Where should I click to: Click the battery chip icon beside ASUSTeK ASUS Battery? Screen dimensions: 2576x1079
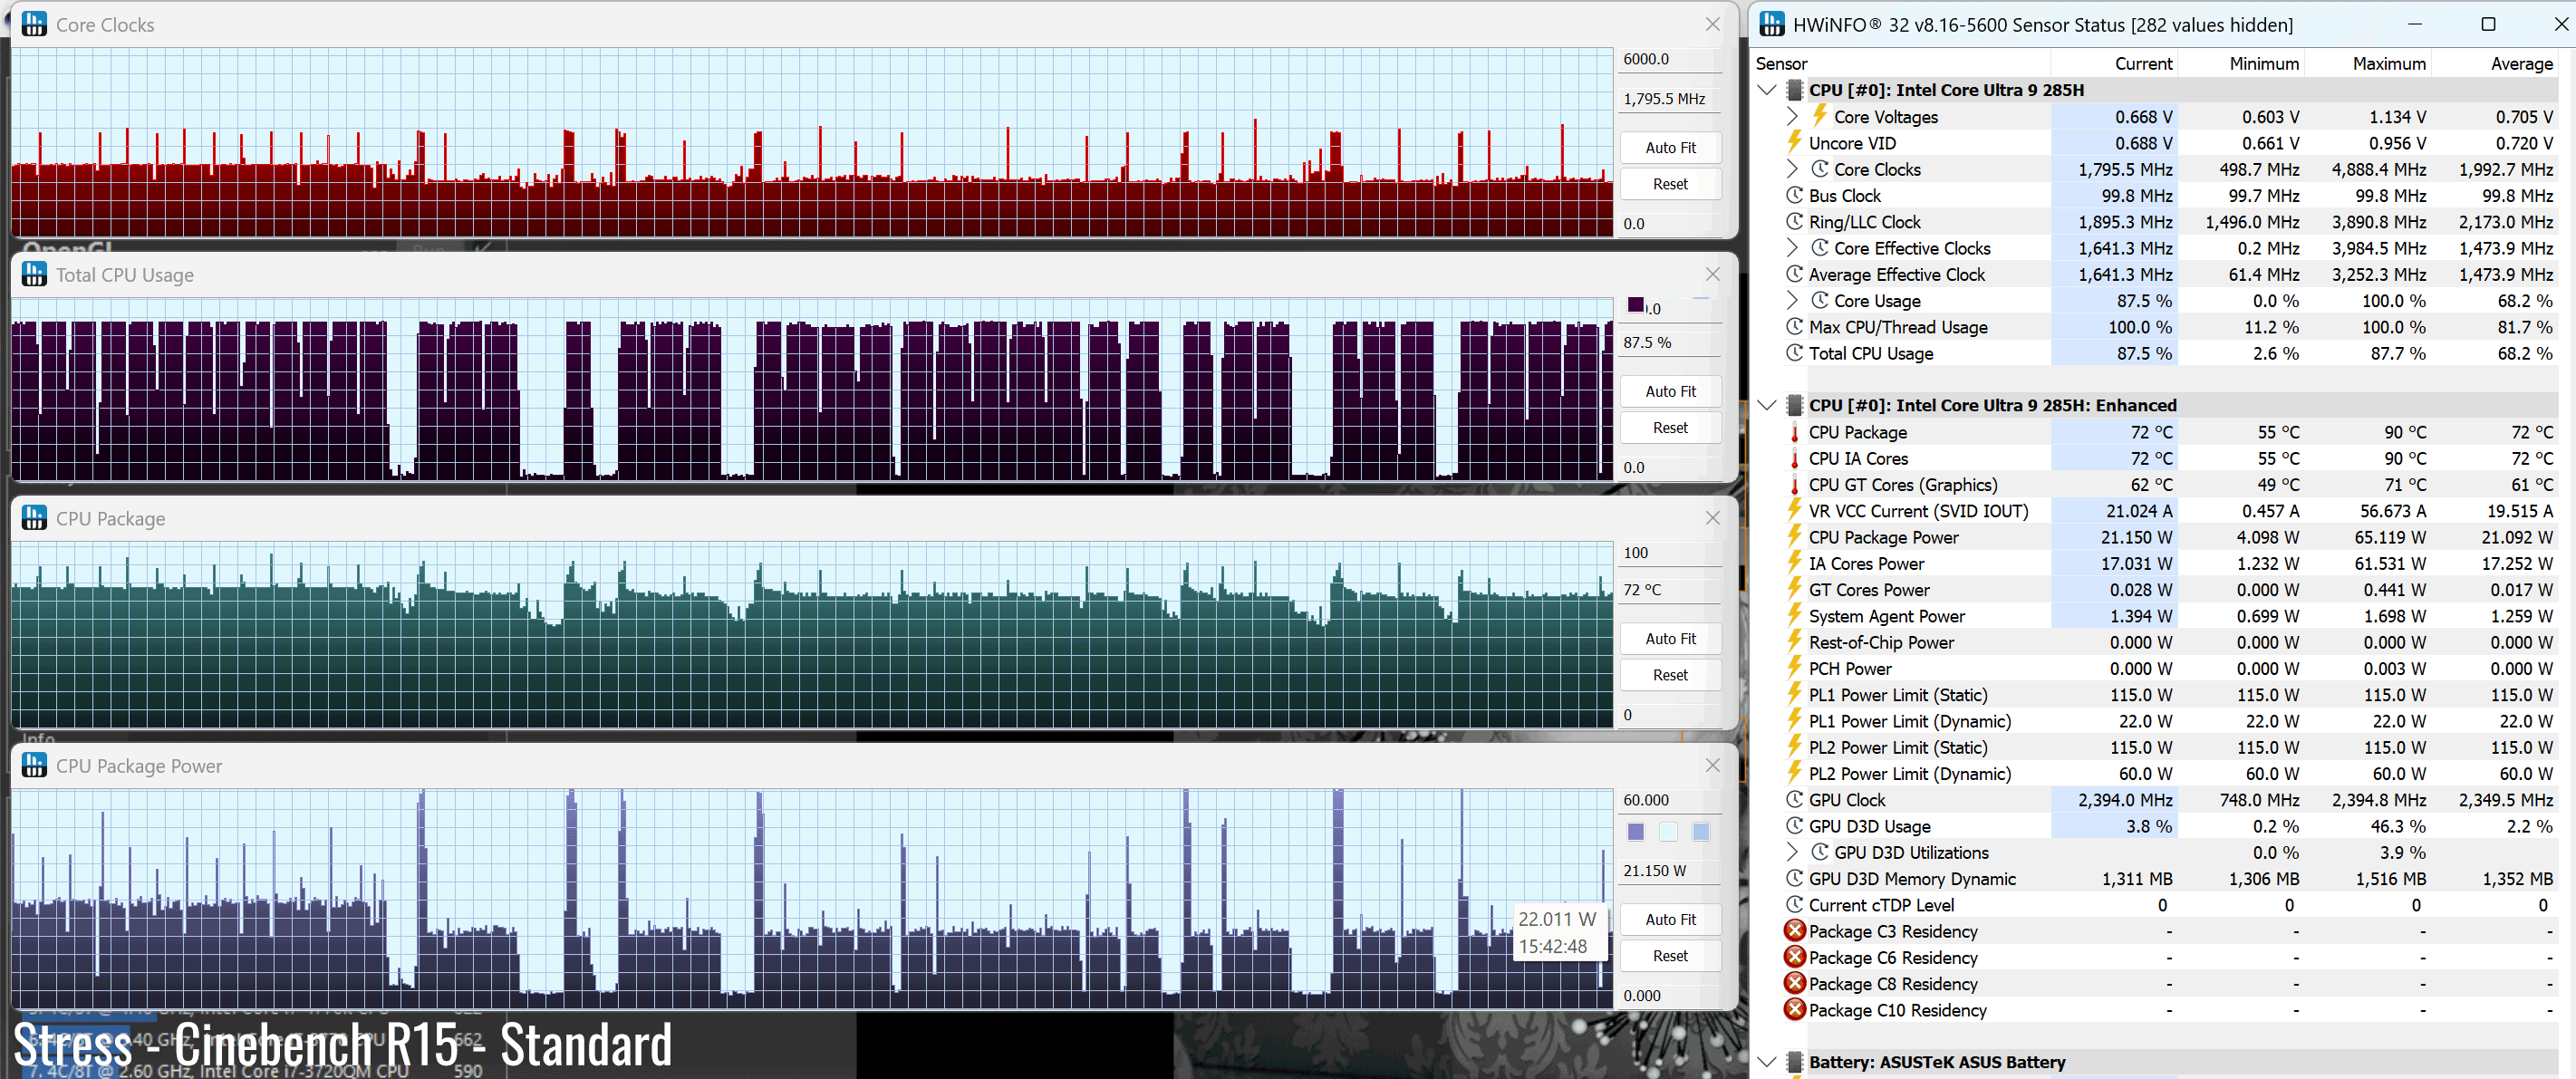tap(1795, 1062)
